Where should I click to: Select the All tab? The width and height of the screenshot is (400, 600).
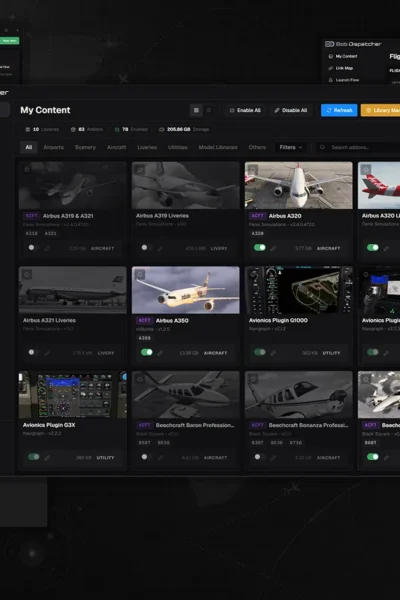[29, 147]
